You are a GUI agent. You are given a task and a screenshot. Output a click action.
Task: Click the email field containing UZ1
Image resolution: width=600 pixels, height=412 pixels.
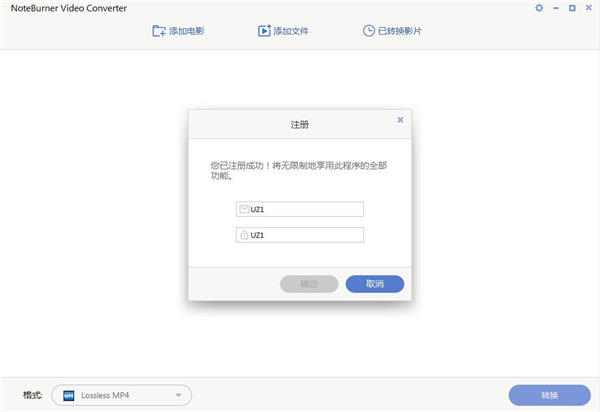coord(300,209)
